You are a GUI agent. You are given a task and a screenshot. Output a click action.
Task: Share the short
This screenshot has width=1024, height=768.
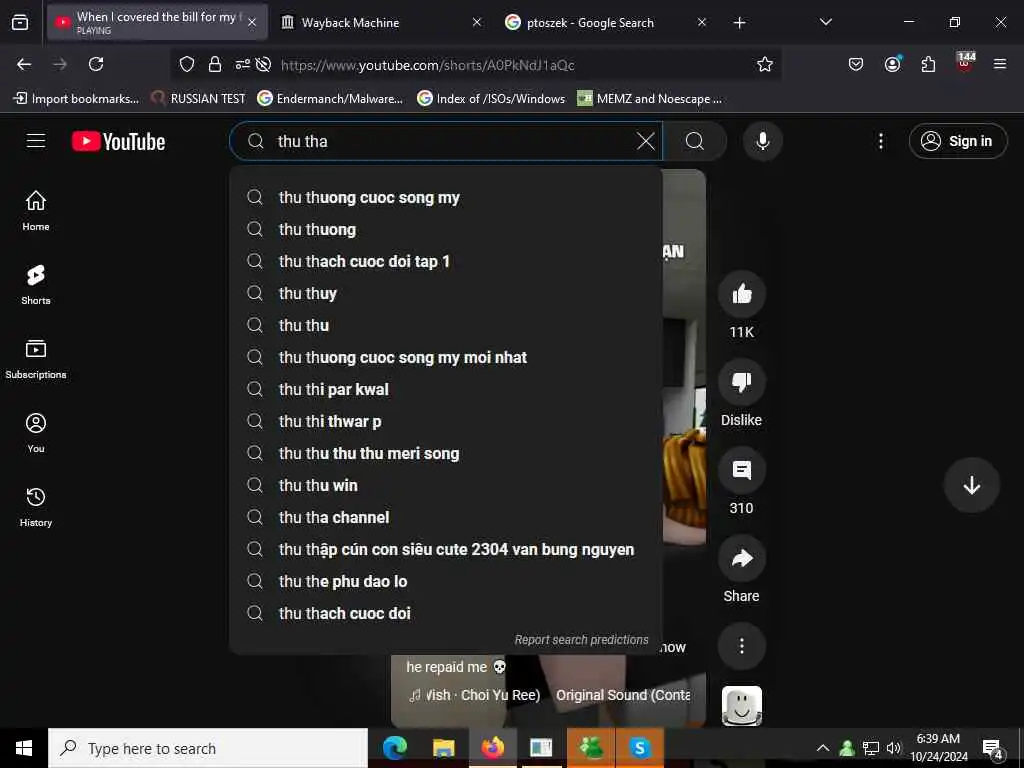[742, 558]
